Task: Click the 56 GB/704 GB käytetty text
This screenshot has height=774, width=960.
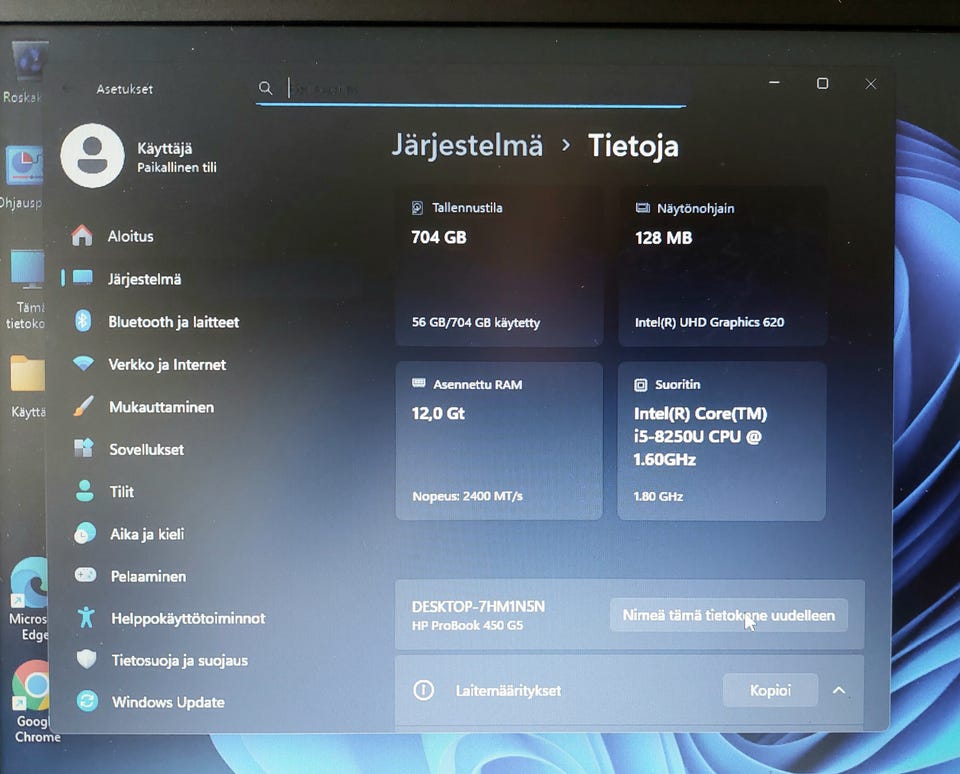Action: (476, 322)
